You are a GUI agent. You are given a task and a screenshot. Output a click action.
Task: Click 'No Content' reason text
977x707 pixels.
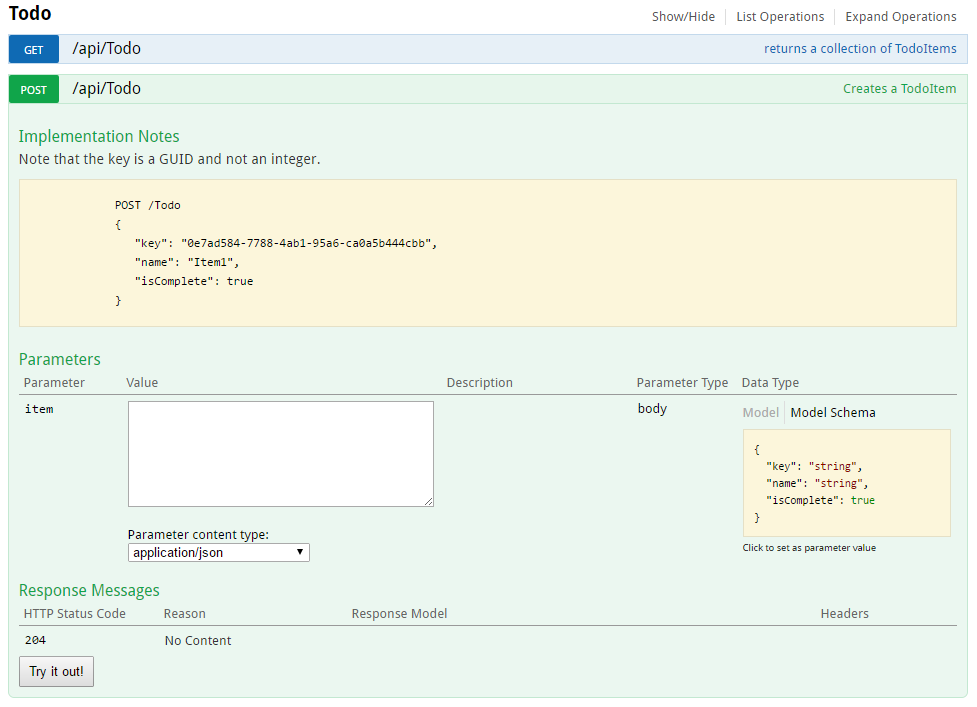pos(198,640)
